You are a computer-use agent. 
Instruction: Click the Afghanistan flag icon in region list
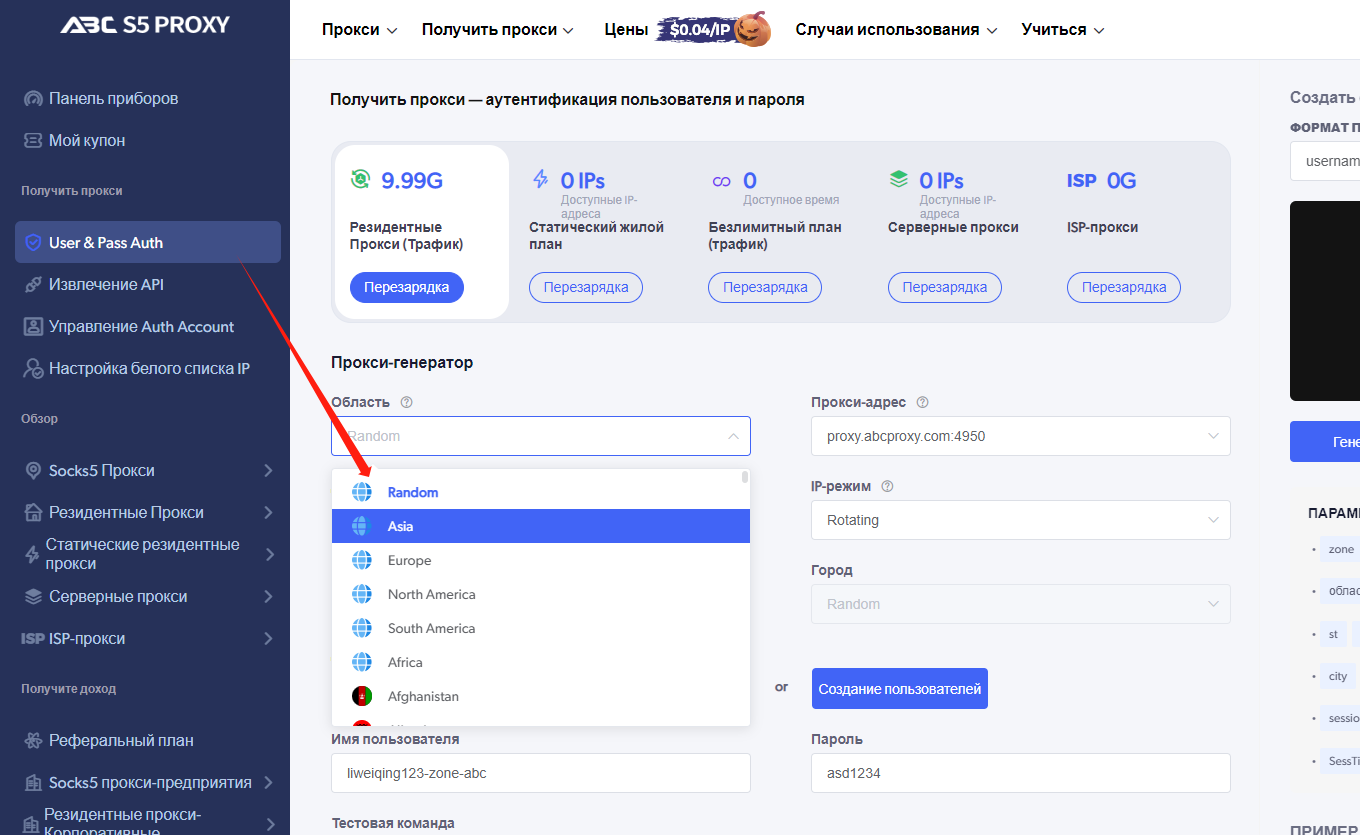point(362,696)
